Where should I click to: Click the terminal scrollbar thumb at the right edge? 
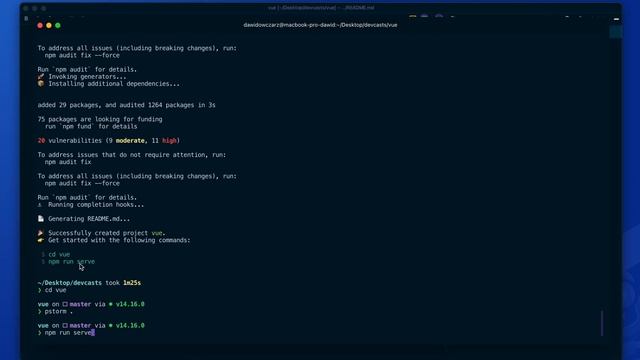602,323
